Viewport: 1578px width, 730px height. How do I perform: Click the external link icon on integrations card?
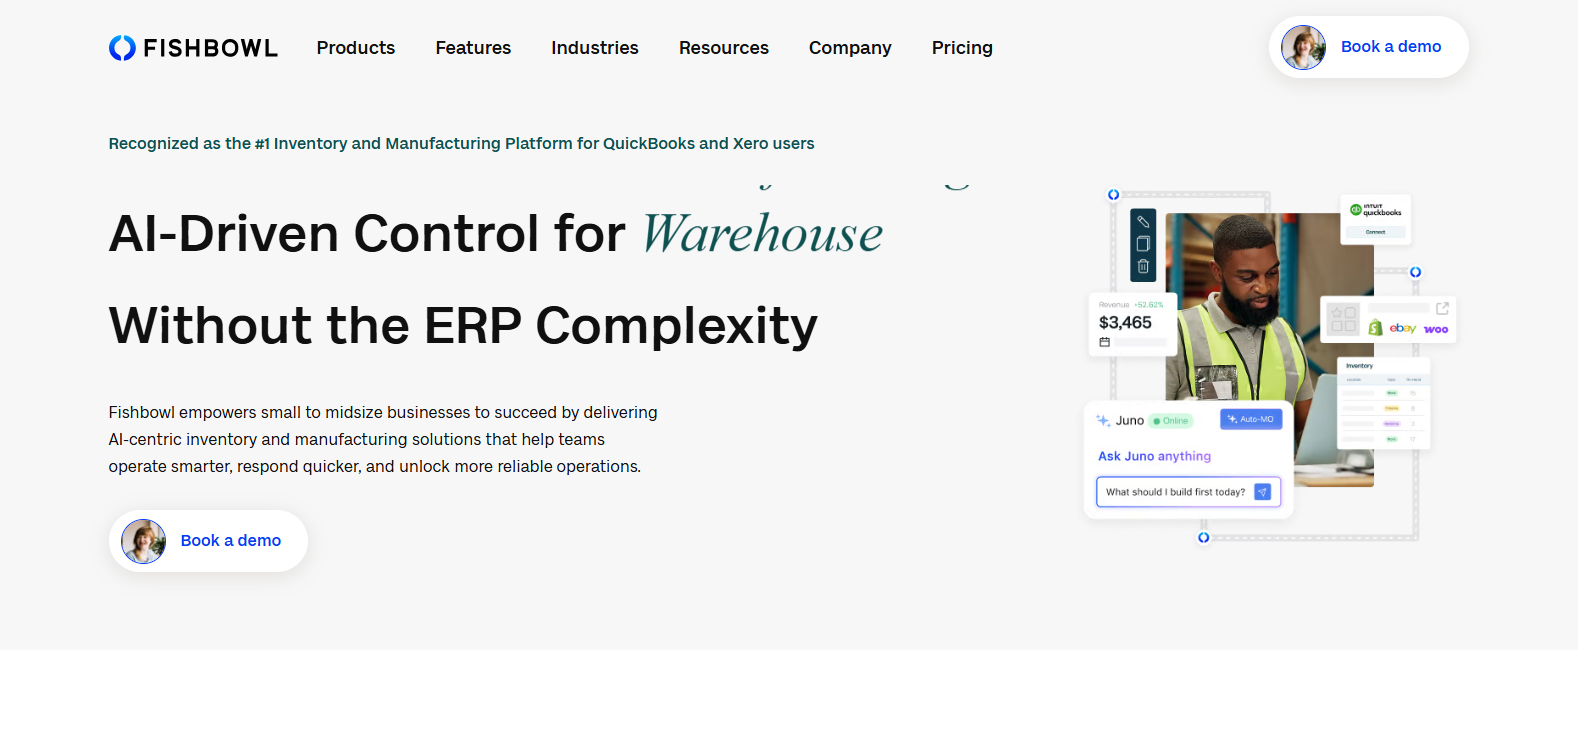[1442, 309]
